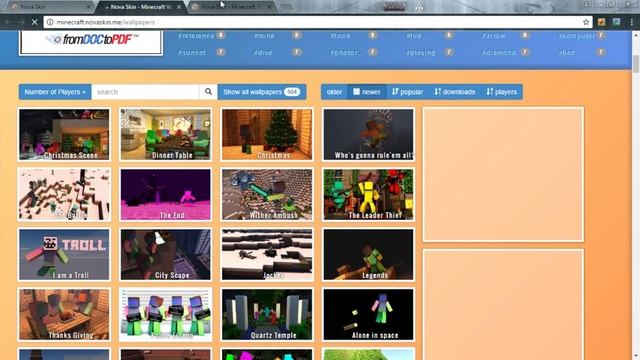The height and width of the screenshot is (360, 640).
Task: Switch to the third browser tab
Action: [233, 7]
